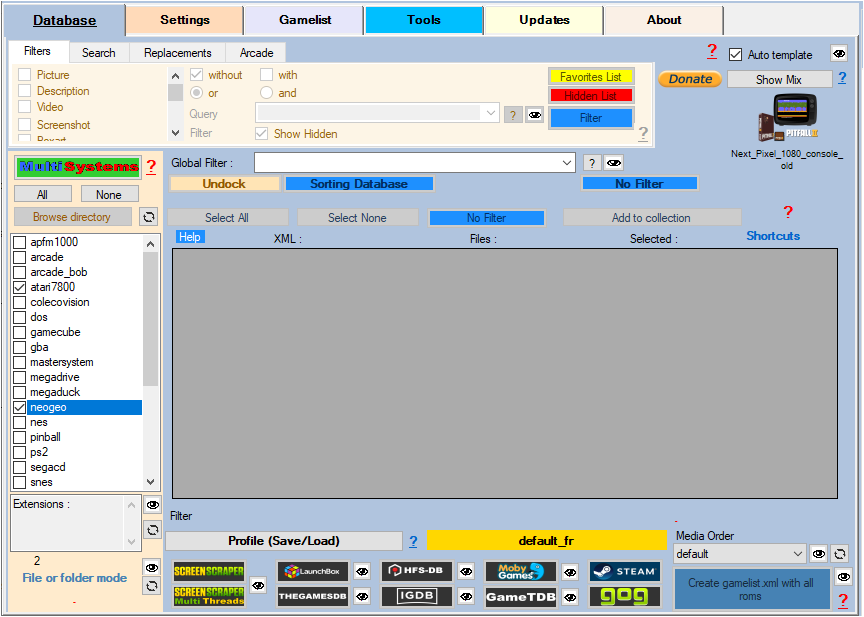This screenshot has width=864, height=617.
Task: Click the yellow Favorites List button
Action: pyautogui.click(x=590, y=77)
